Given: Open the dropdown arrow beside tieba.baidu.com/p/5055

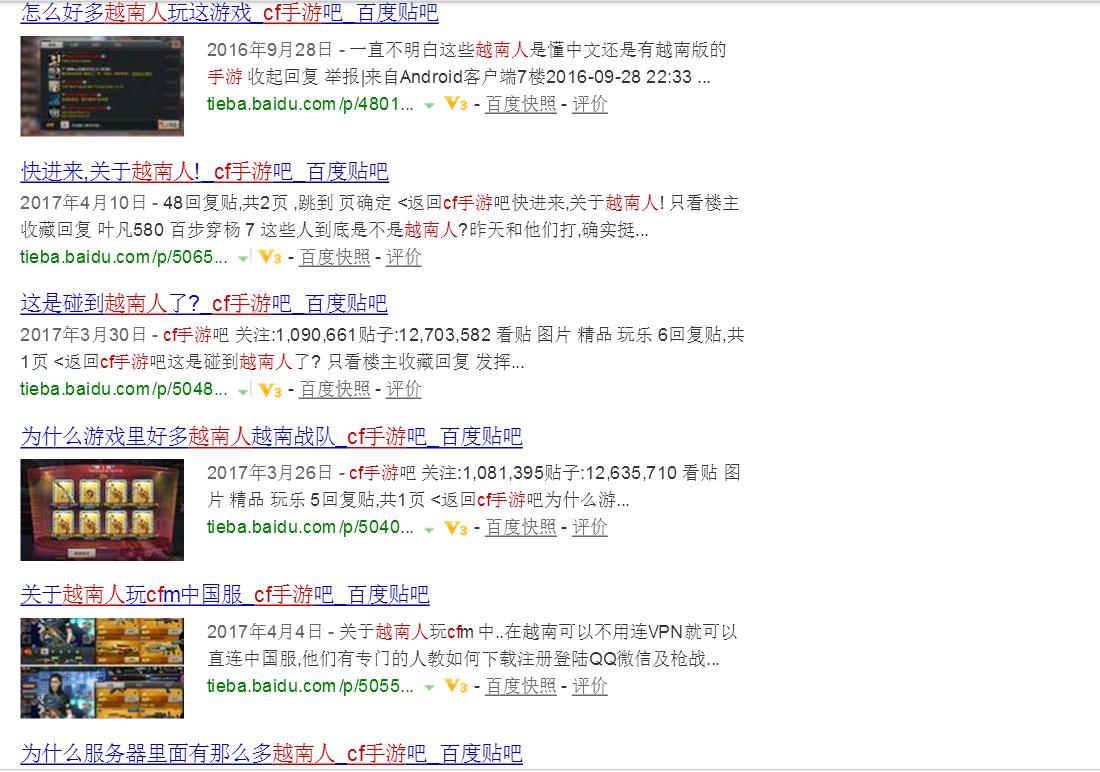Looking at the screenshot, I should pos(430,688).
